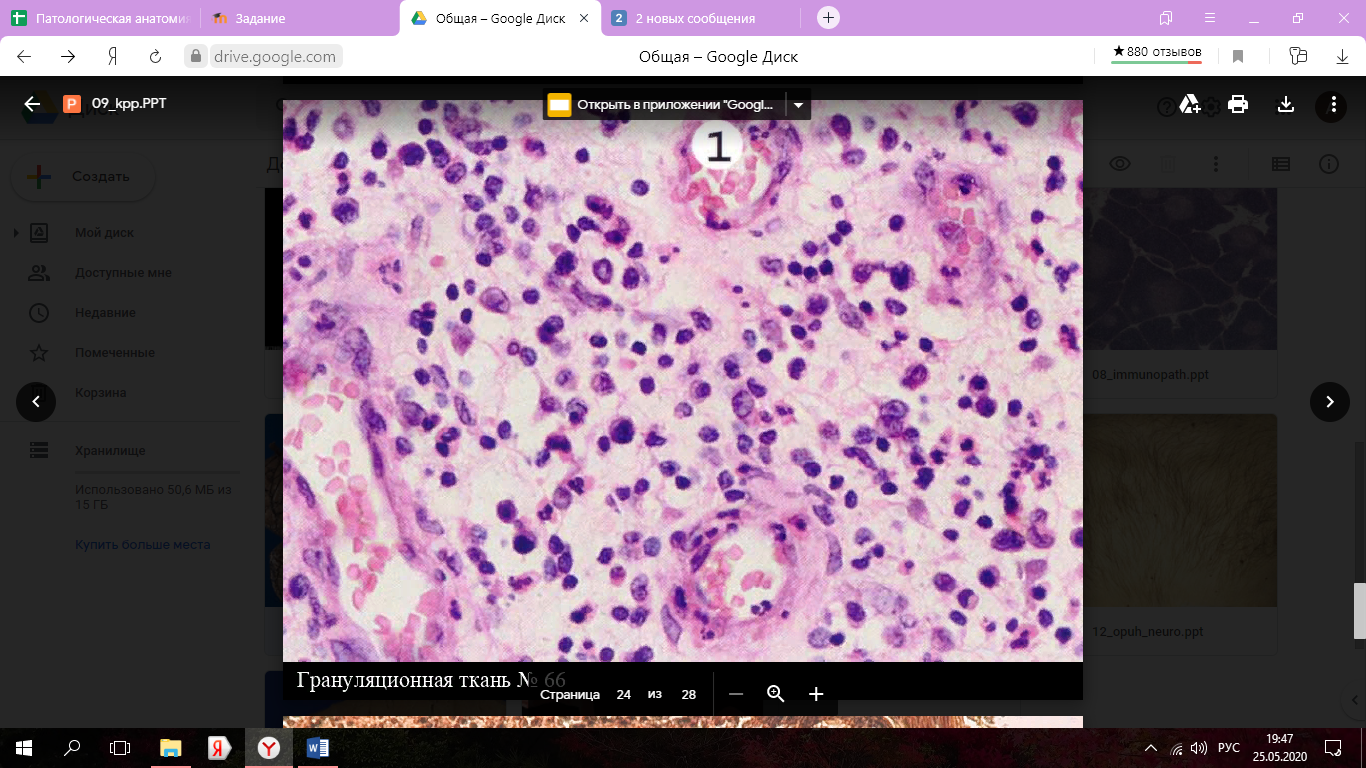Click the drive.google.com address field
The image size is (1366, 768).
point(274,57)
